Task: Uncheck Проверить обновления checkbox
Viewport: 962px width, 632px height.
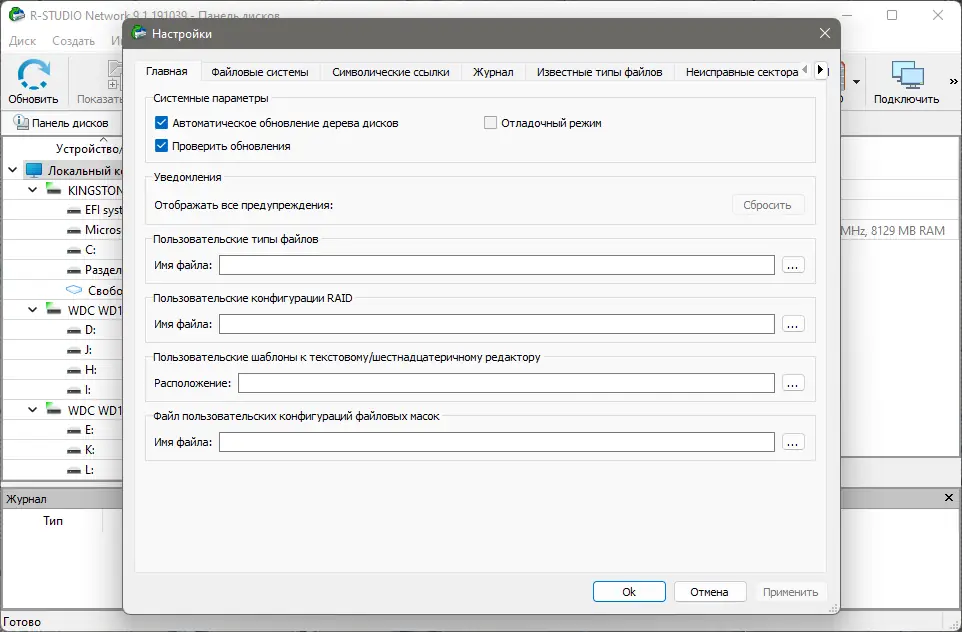Action: click(x=162, y=146)
